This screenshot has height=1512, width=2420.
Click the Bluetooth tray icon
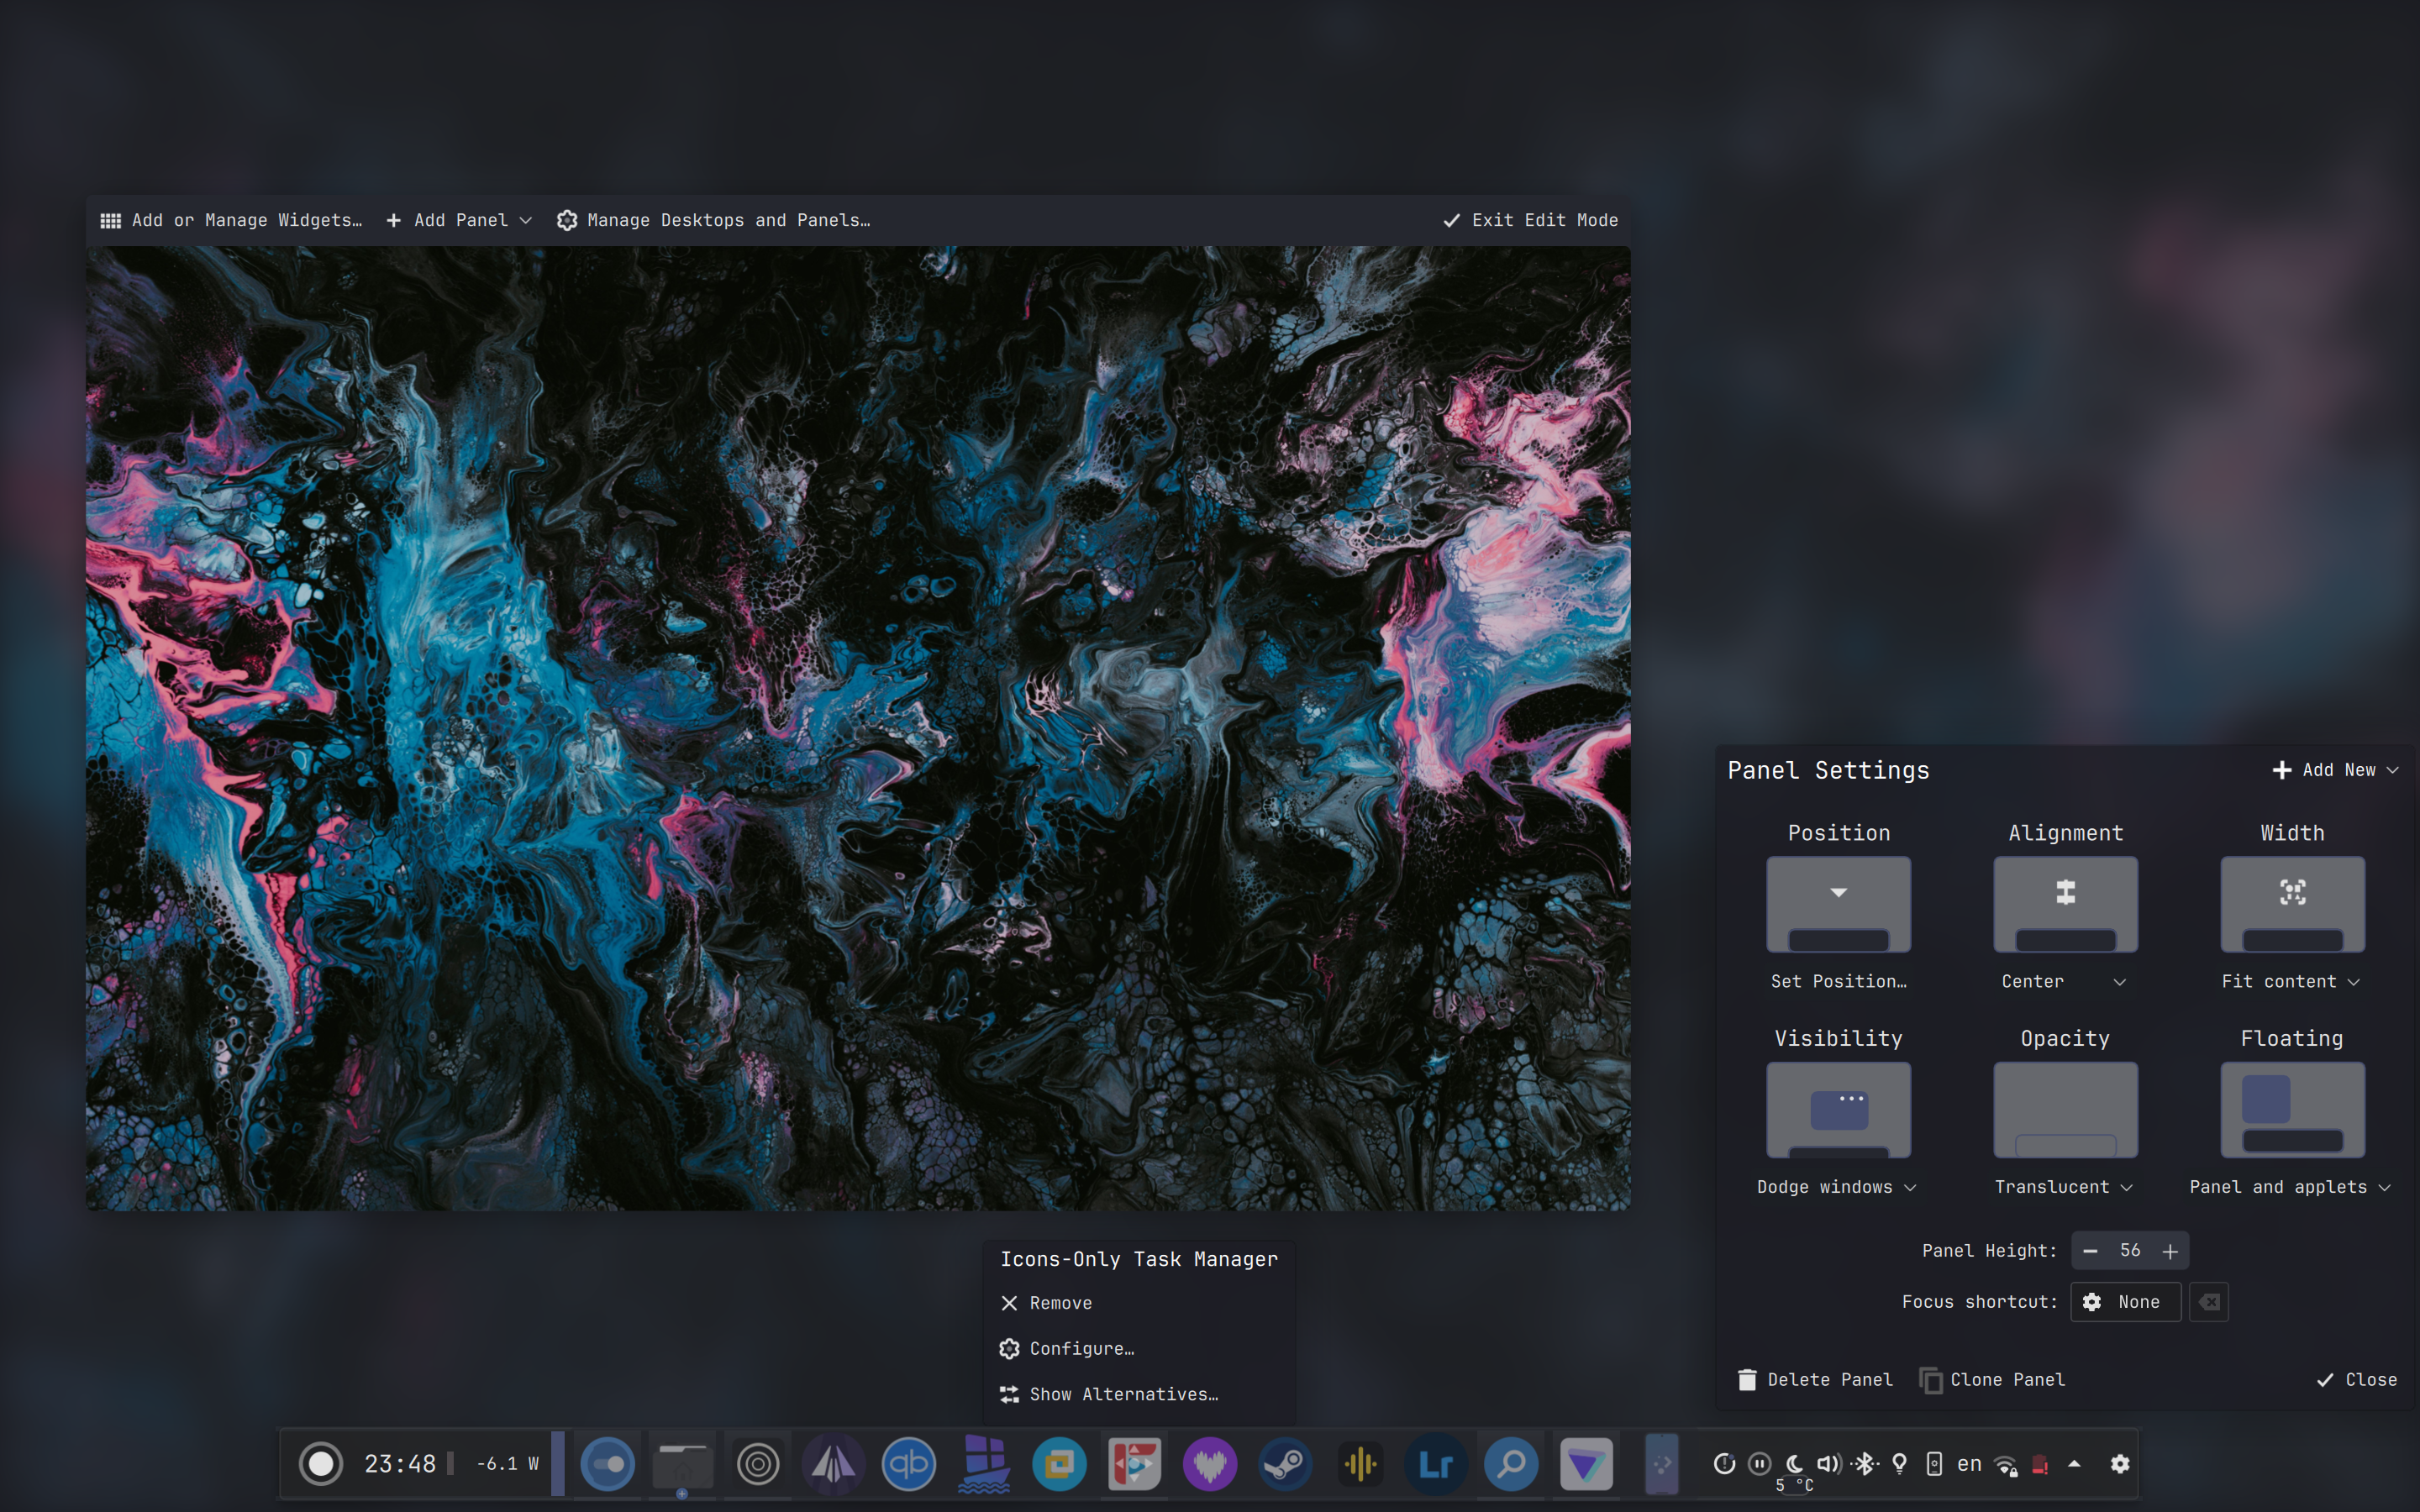point(1864,1464)
